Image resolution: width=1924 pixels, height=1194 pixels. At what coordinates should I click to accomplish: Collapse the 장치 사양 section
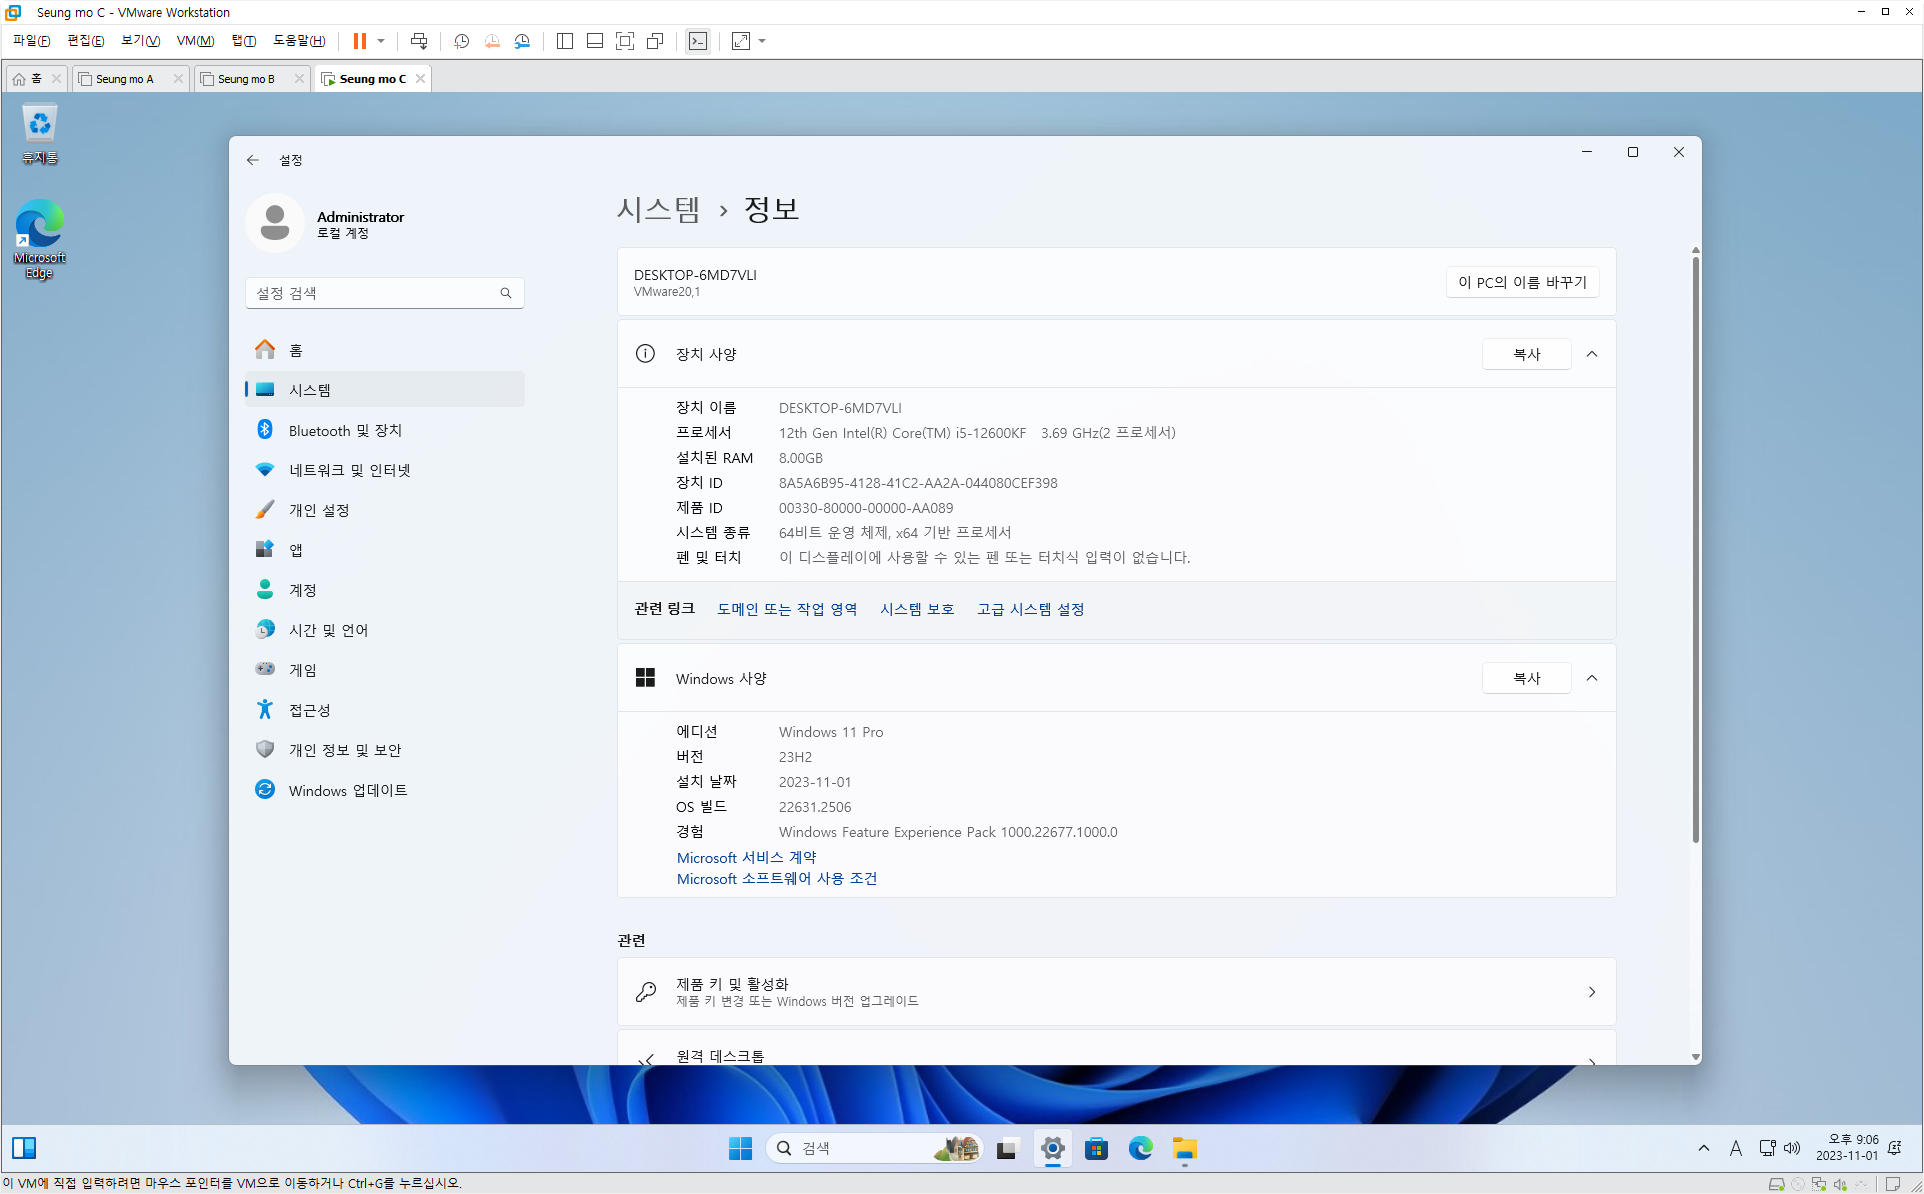[1592, 354]
